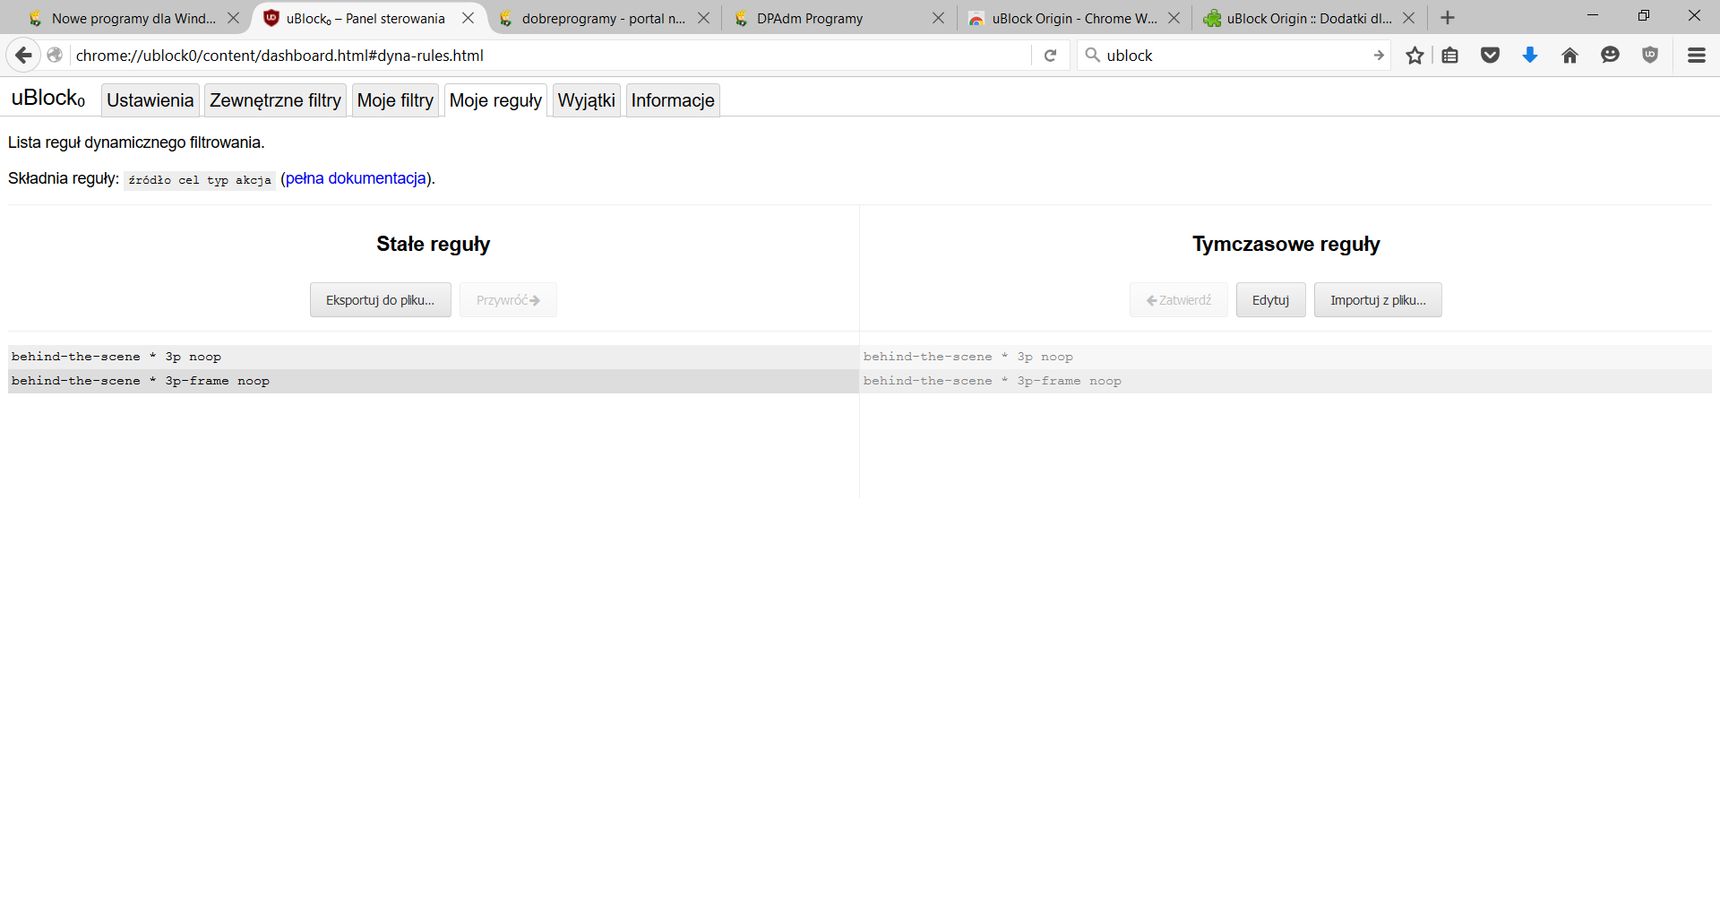Click the Przywróć button
This screenshot has height=923, width=1720.
(508, 300)
